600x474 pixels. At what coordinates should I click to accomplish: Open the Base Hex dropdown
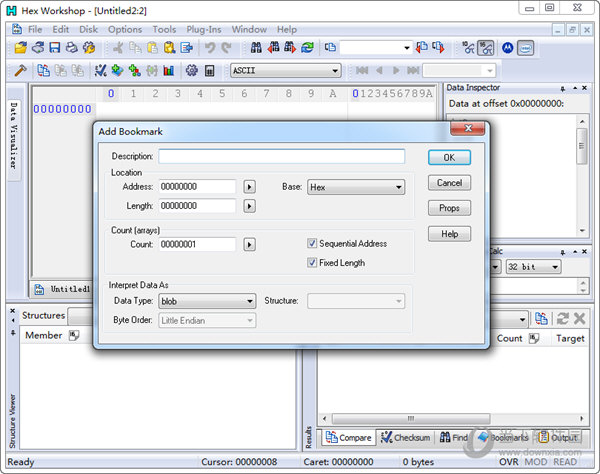click(x=356, y=187)
